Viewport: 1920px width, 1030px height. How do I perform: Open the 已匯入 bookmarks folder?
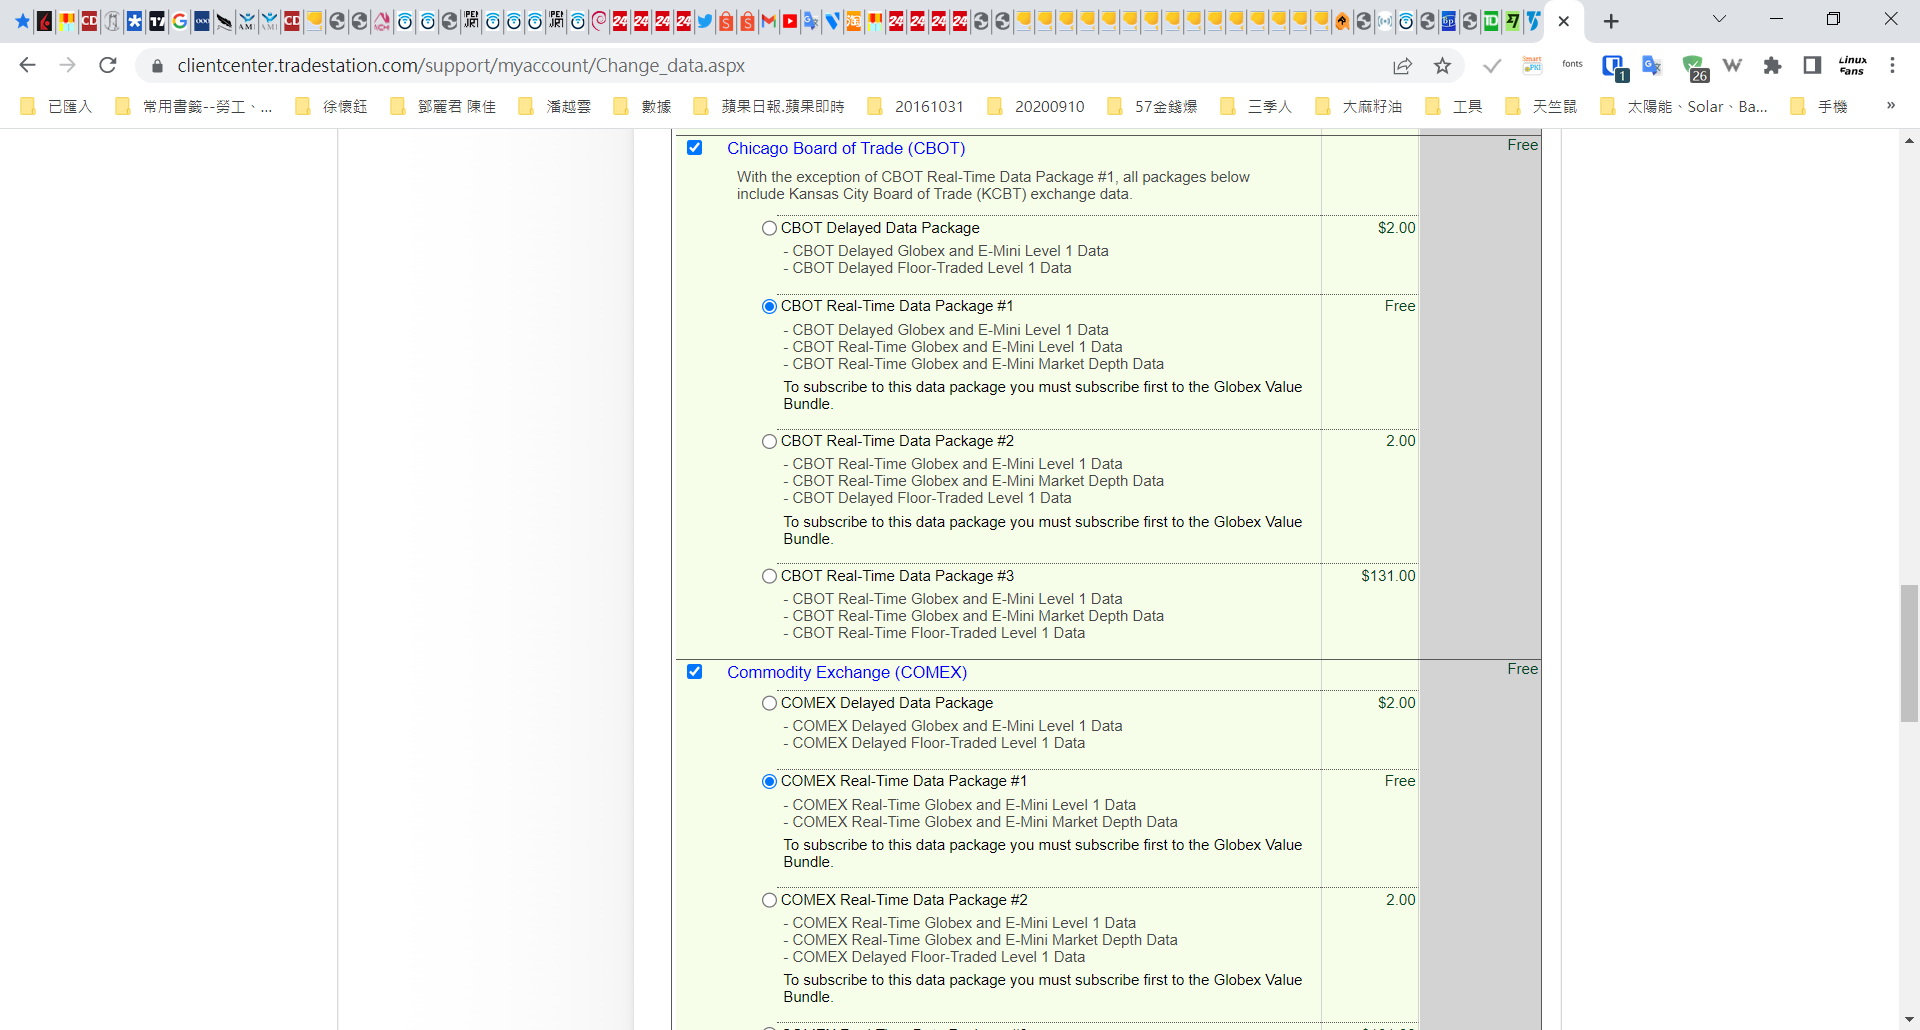57,107
